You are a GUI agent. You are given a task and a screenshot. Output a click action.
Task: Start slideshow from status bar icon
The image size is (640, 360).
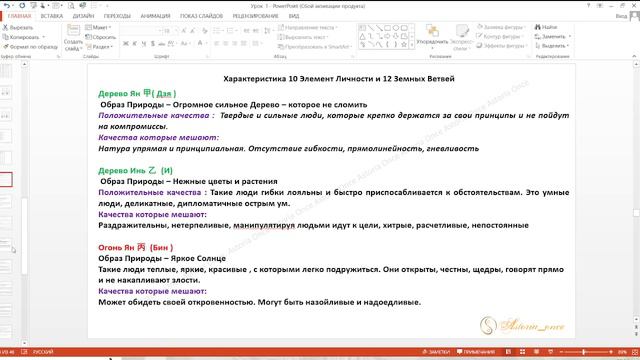pos(550,352)
